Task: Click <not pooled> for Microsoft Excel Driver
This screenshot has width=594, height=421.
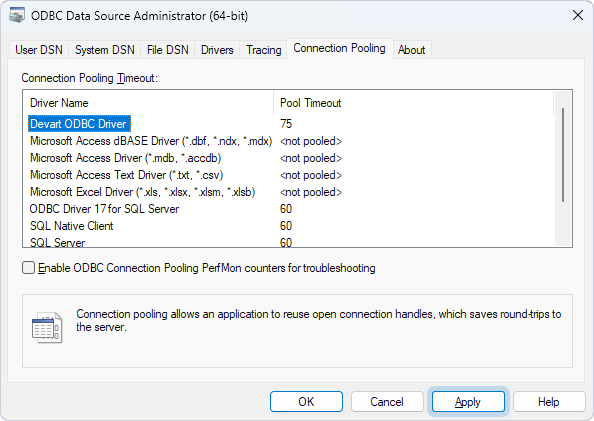Action: click(311, 192)
